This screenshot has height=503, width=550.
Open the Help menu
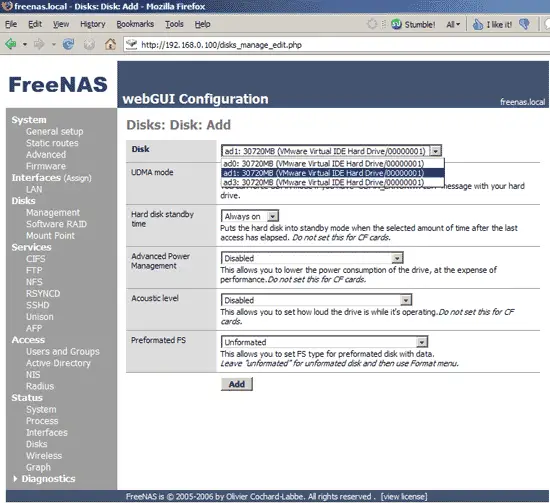pyautogui.click(x=202, y=24)
